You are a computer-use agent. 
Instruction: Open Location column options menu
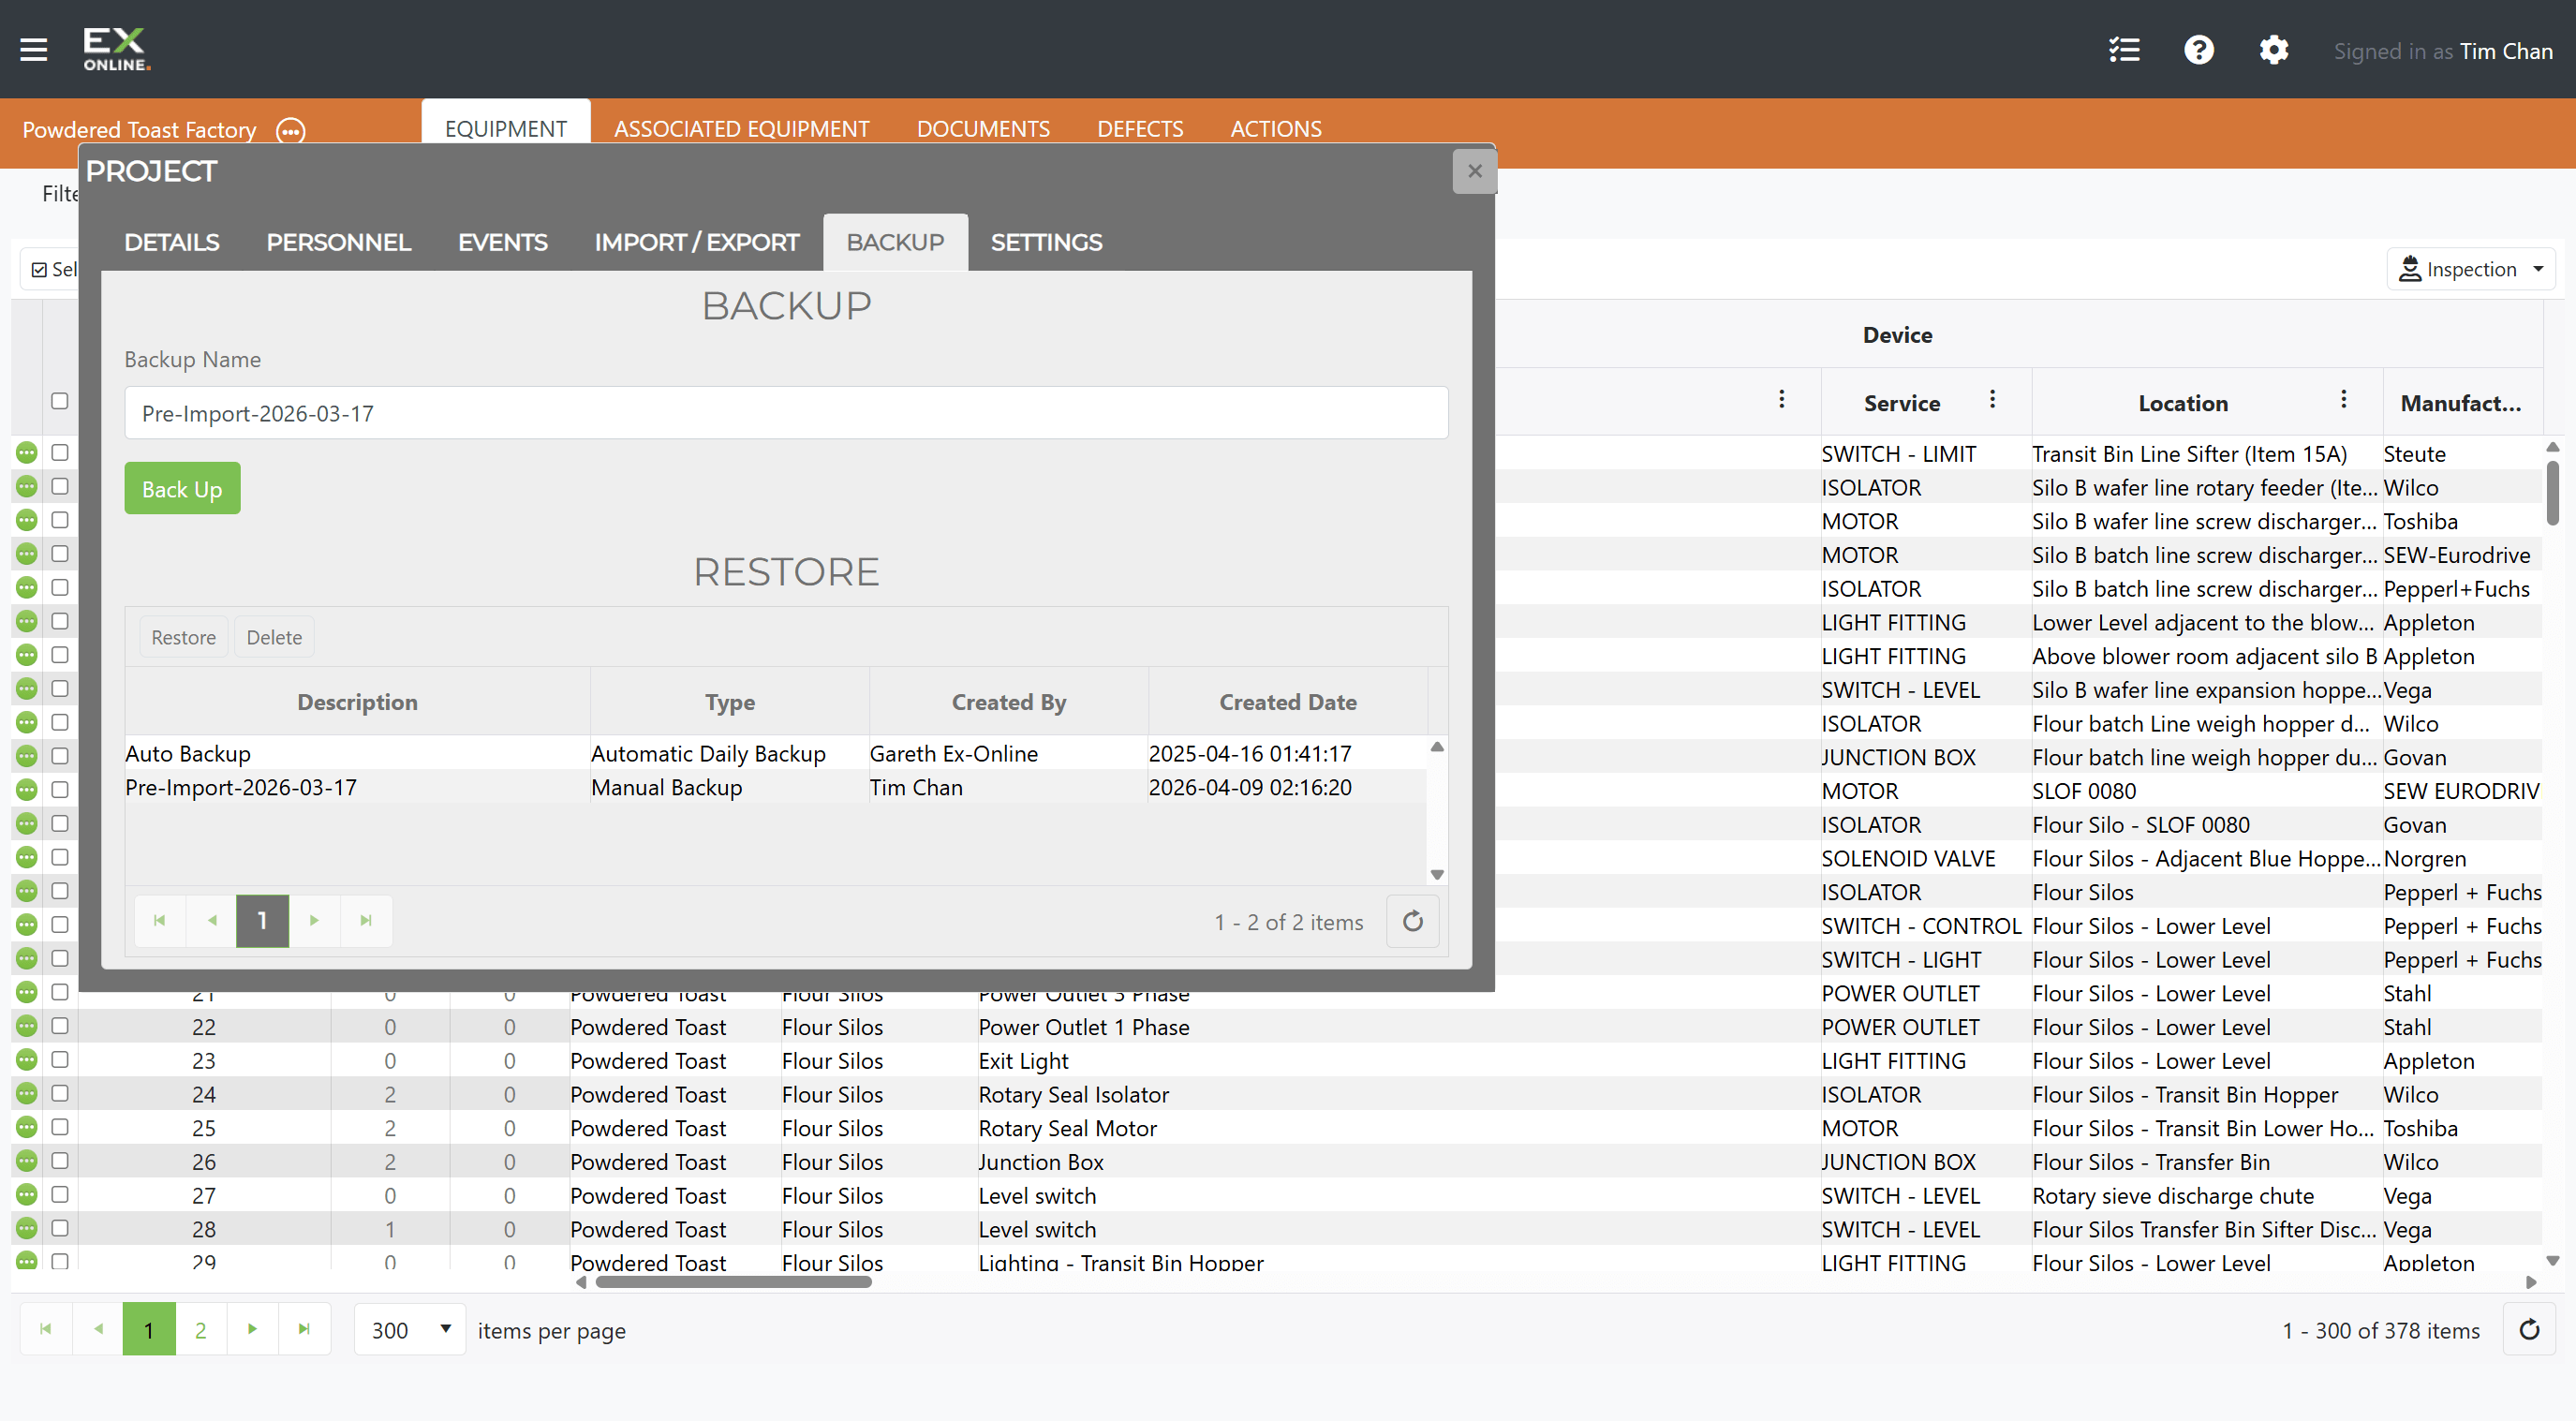pyautogui.click(x=2344, y=400)
